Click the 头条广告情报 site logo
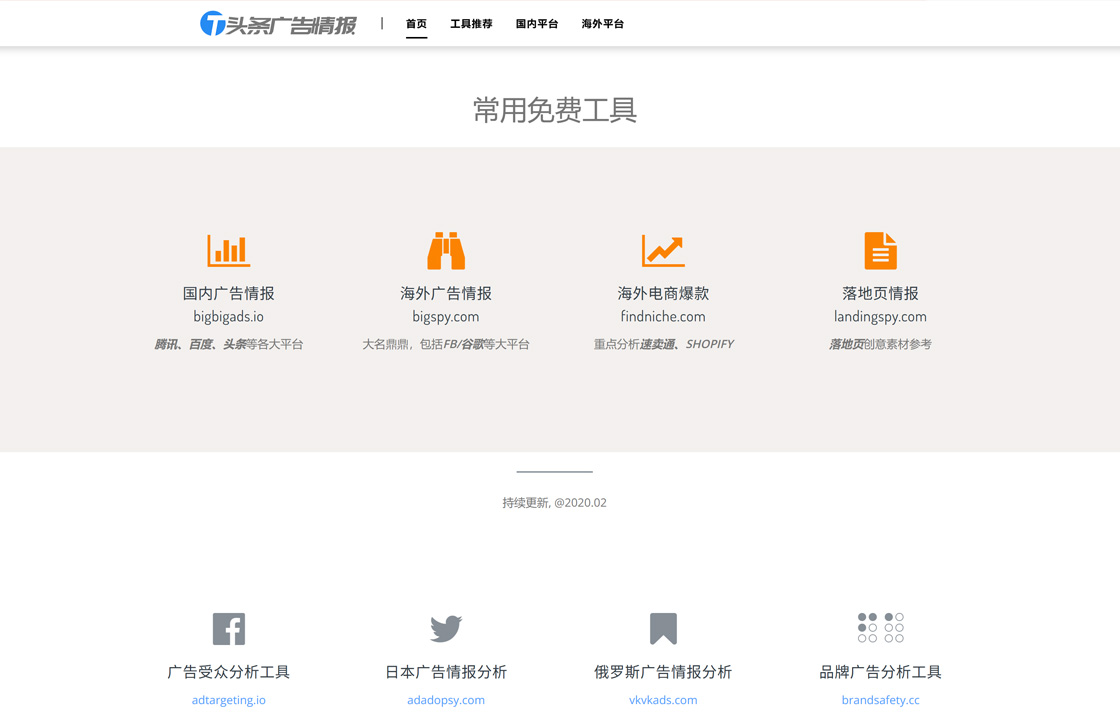 278,24
